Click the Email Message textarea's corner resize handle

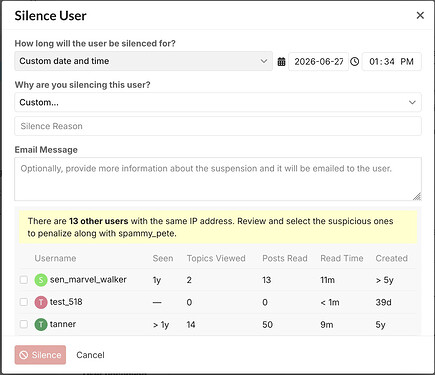[417, 196]
